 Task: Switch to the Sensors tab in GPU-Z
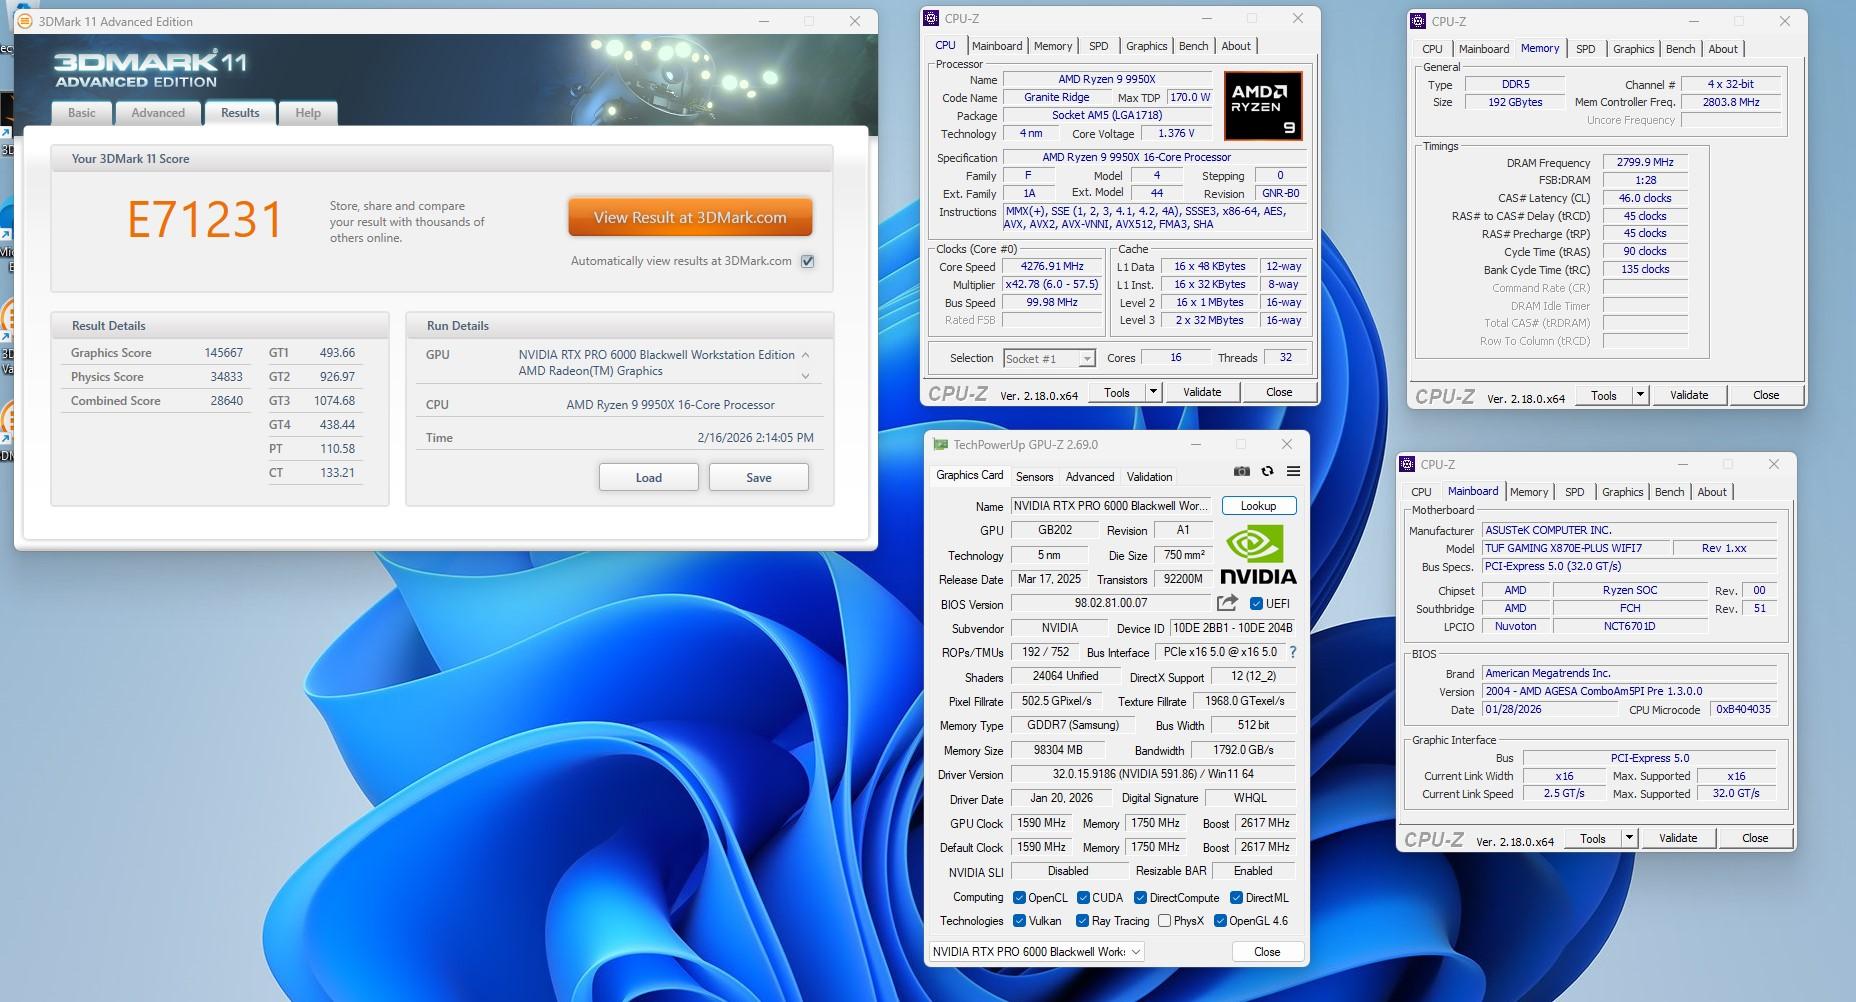(1034, 477)
